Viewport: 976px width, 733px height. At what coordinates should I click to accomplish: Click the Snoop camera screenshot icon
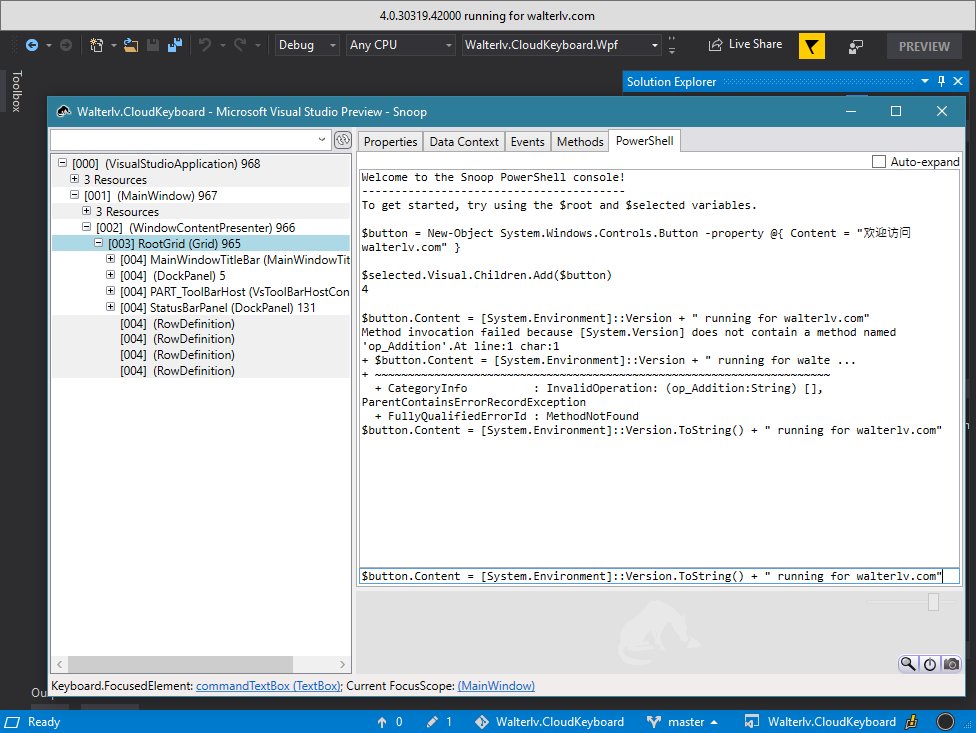tap(951, 664)
